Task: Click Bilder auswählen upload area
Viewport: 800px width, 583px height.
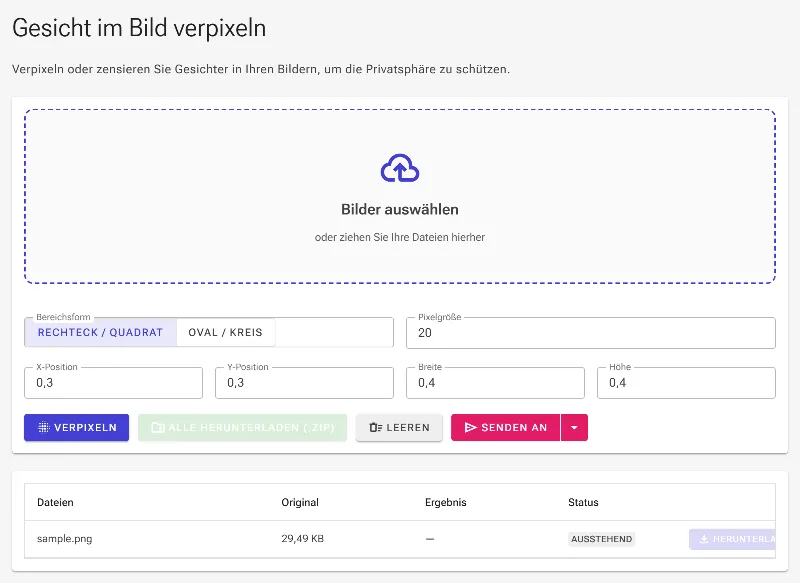Action: pos(400,196)
